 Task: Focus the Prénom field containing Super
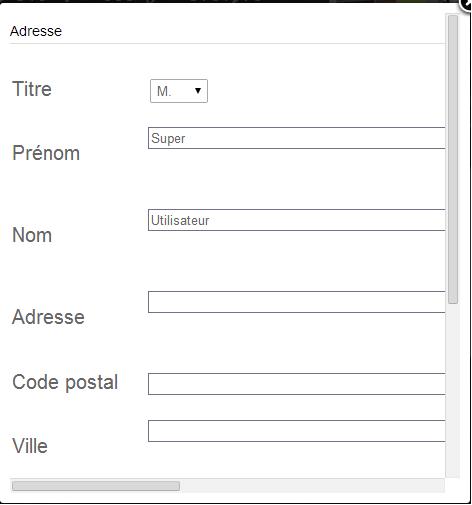[x=297, y=138]
